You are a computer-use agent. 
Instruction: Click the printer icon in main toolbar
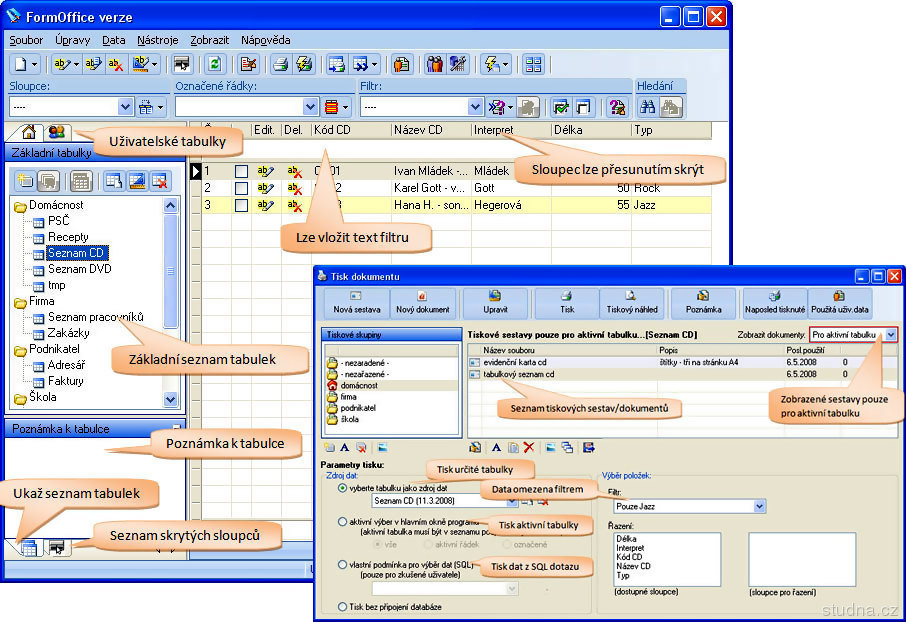281,64
